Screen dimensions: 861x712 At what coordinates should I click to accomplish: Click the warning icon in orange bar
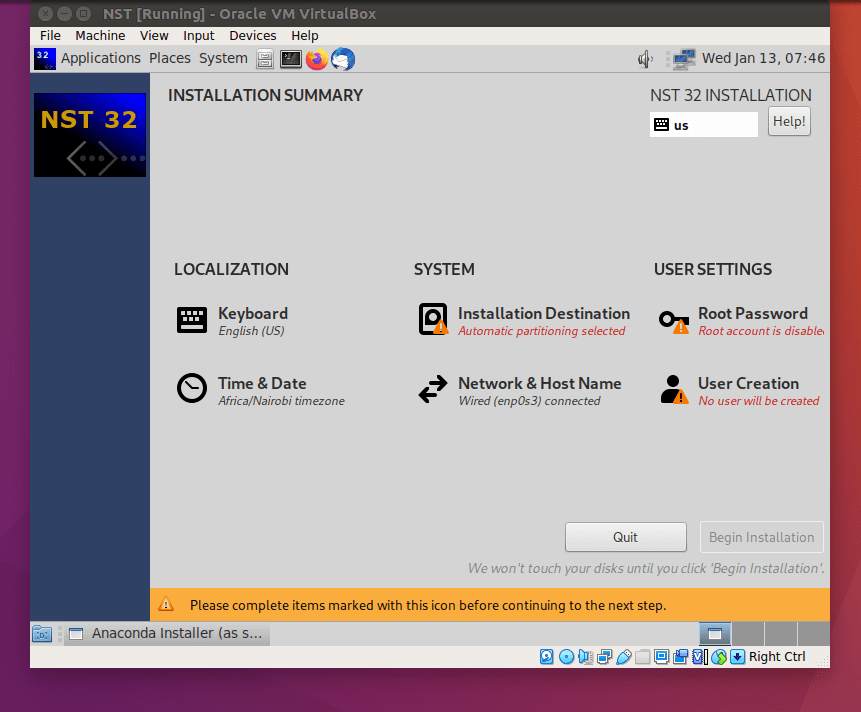166,605
